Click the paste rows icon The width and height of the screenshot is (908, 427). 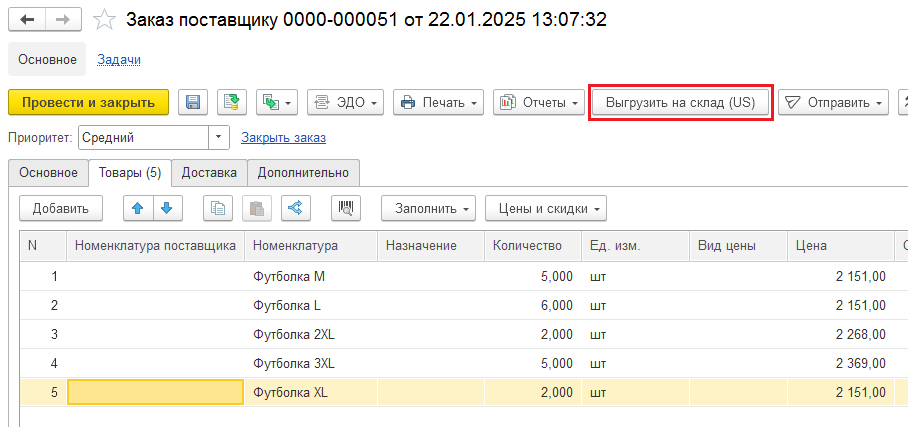[257, 208]
